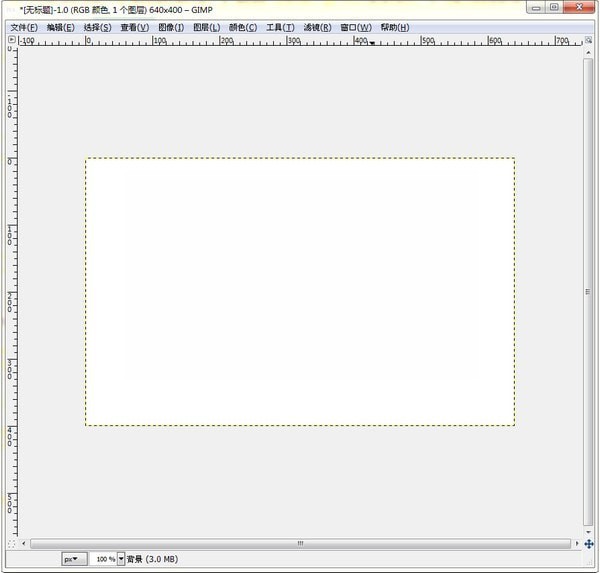Click the vertical scrollbar up arrow

pos(588,52)
